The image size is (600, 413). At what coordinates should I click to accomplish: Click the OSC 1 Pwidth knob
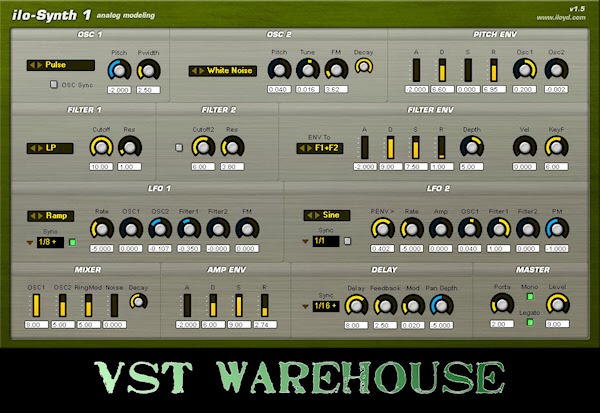coord(148,70)
